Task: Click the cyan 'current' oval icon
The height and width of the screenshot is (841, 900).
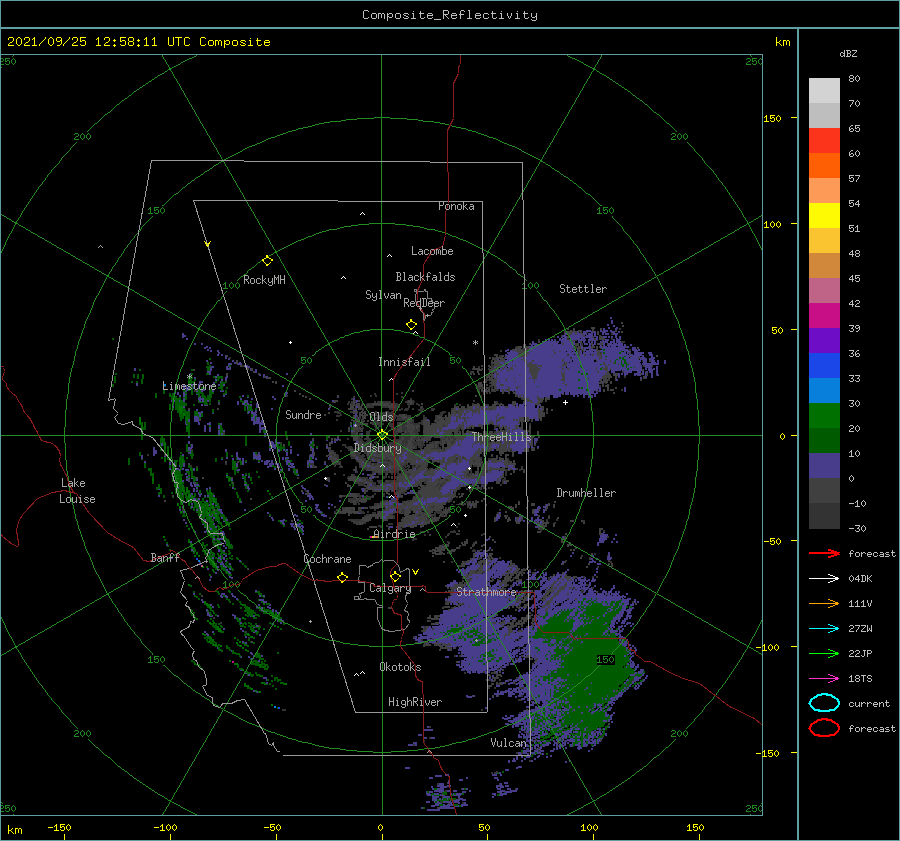Action: tap(824, 703)
